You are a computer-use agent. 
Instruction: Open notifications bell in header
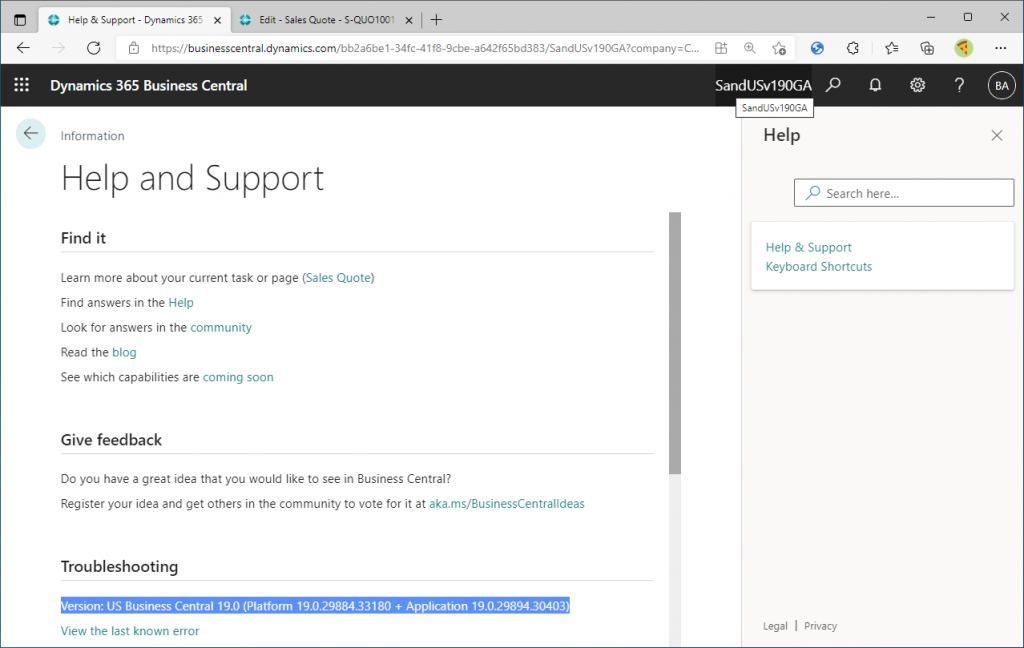(875, 85)
